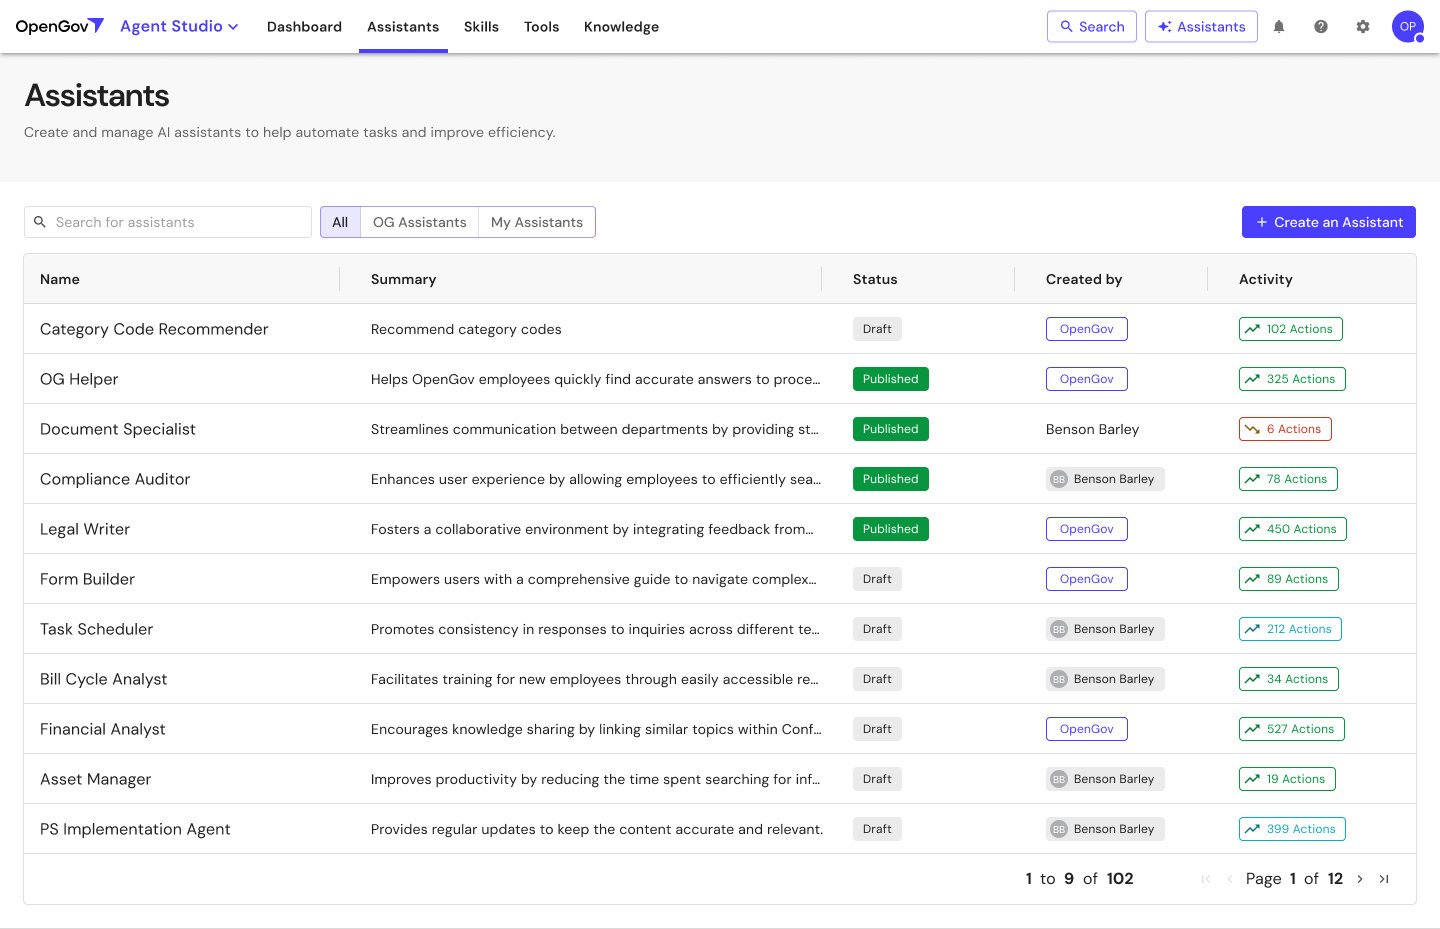Image resolution: width=1440 pixels, height=929 pixels.
Task: Switch to the My Assistants filter
Action: point(537,221)
